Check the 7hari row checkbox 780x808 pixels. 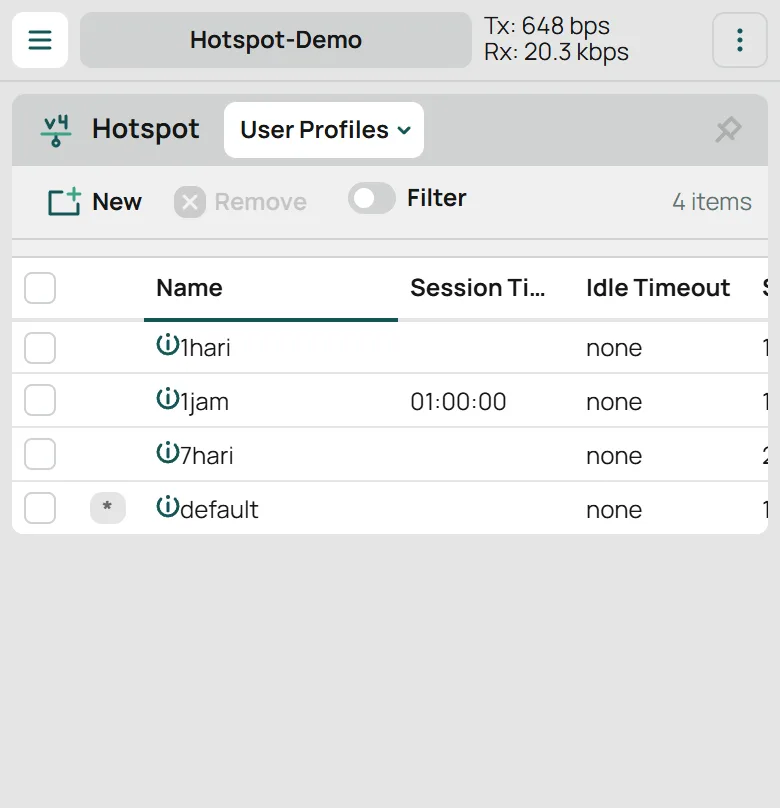pyautogui.click(x=40, y=454)
